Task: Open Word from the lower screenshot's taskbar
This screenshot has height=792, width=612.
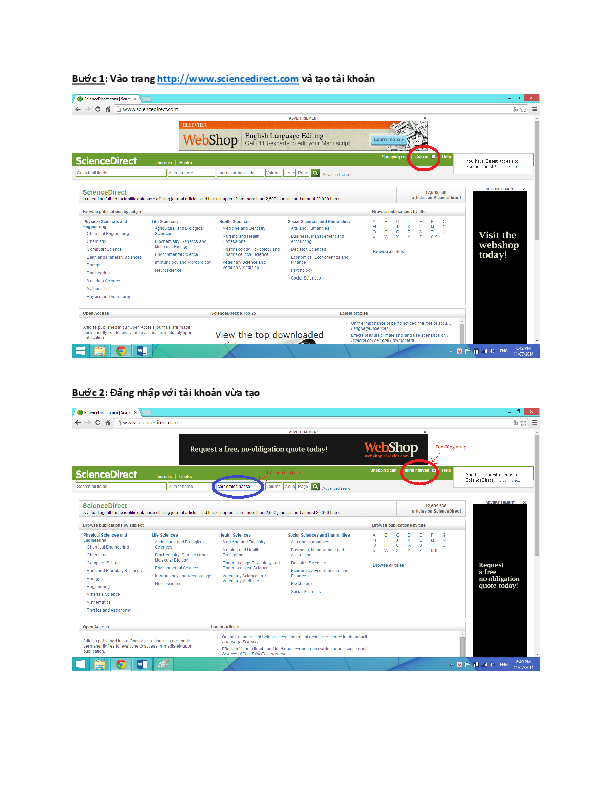Action: click(141, 663)
